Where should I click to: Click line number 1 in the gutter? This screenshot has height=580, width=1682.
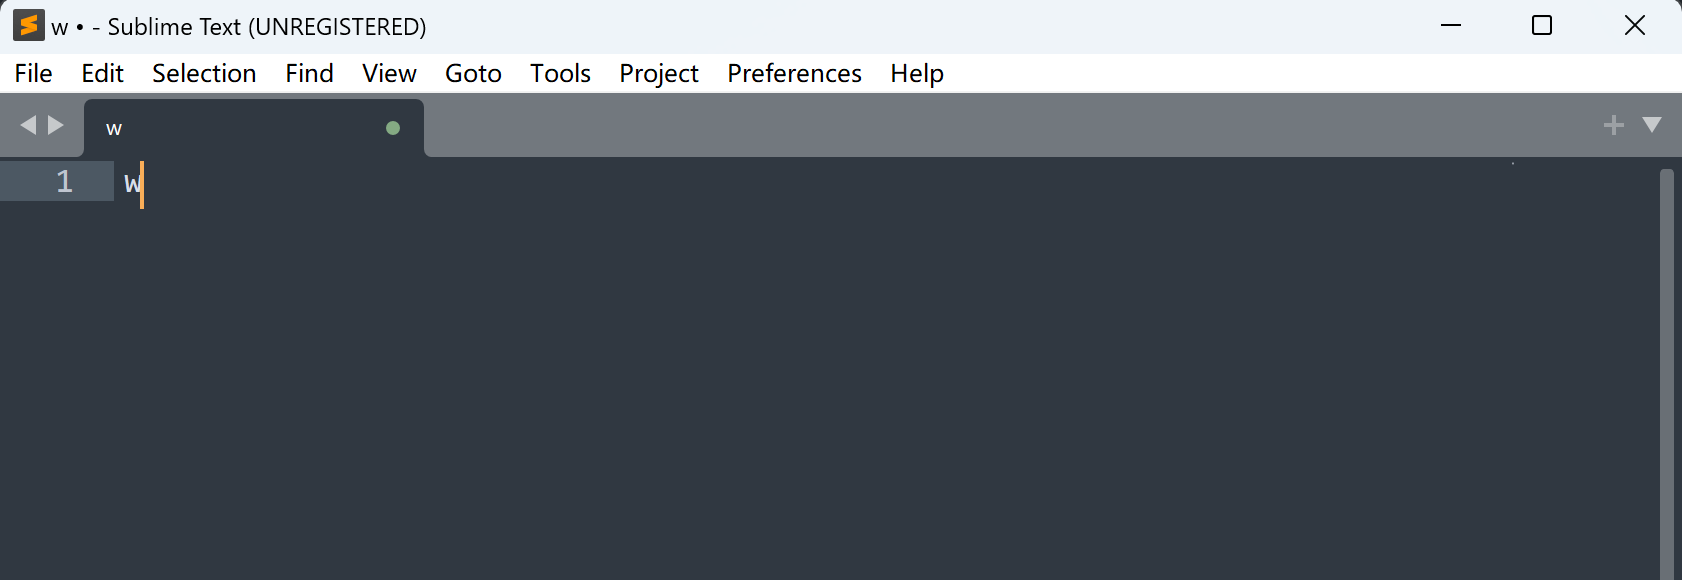click(x=64, y=182)
